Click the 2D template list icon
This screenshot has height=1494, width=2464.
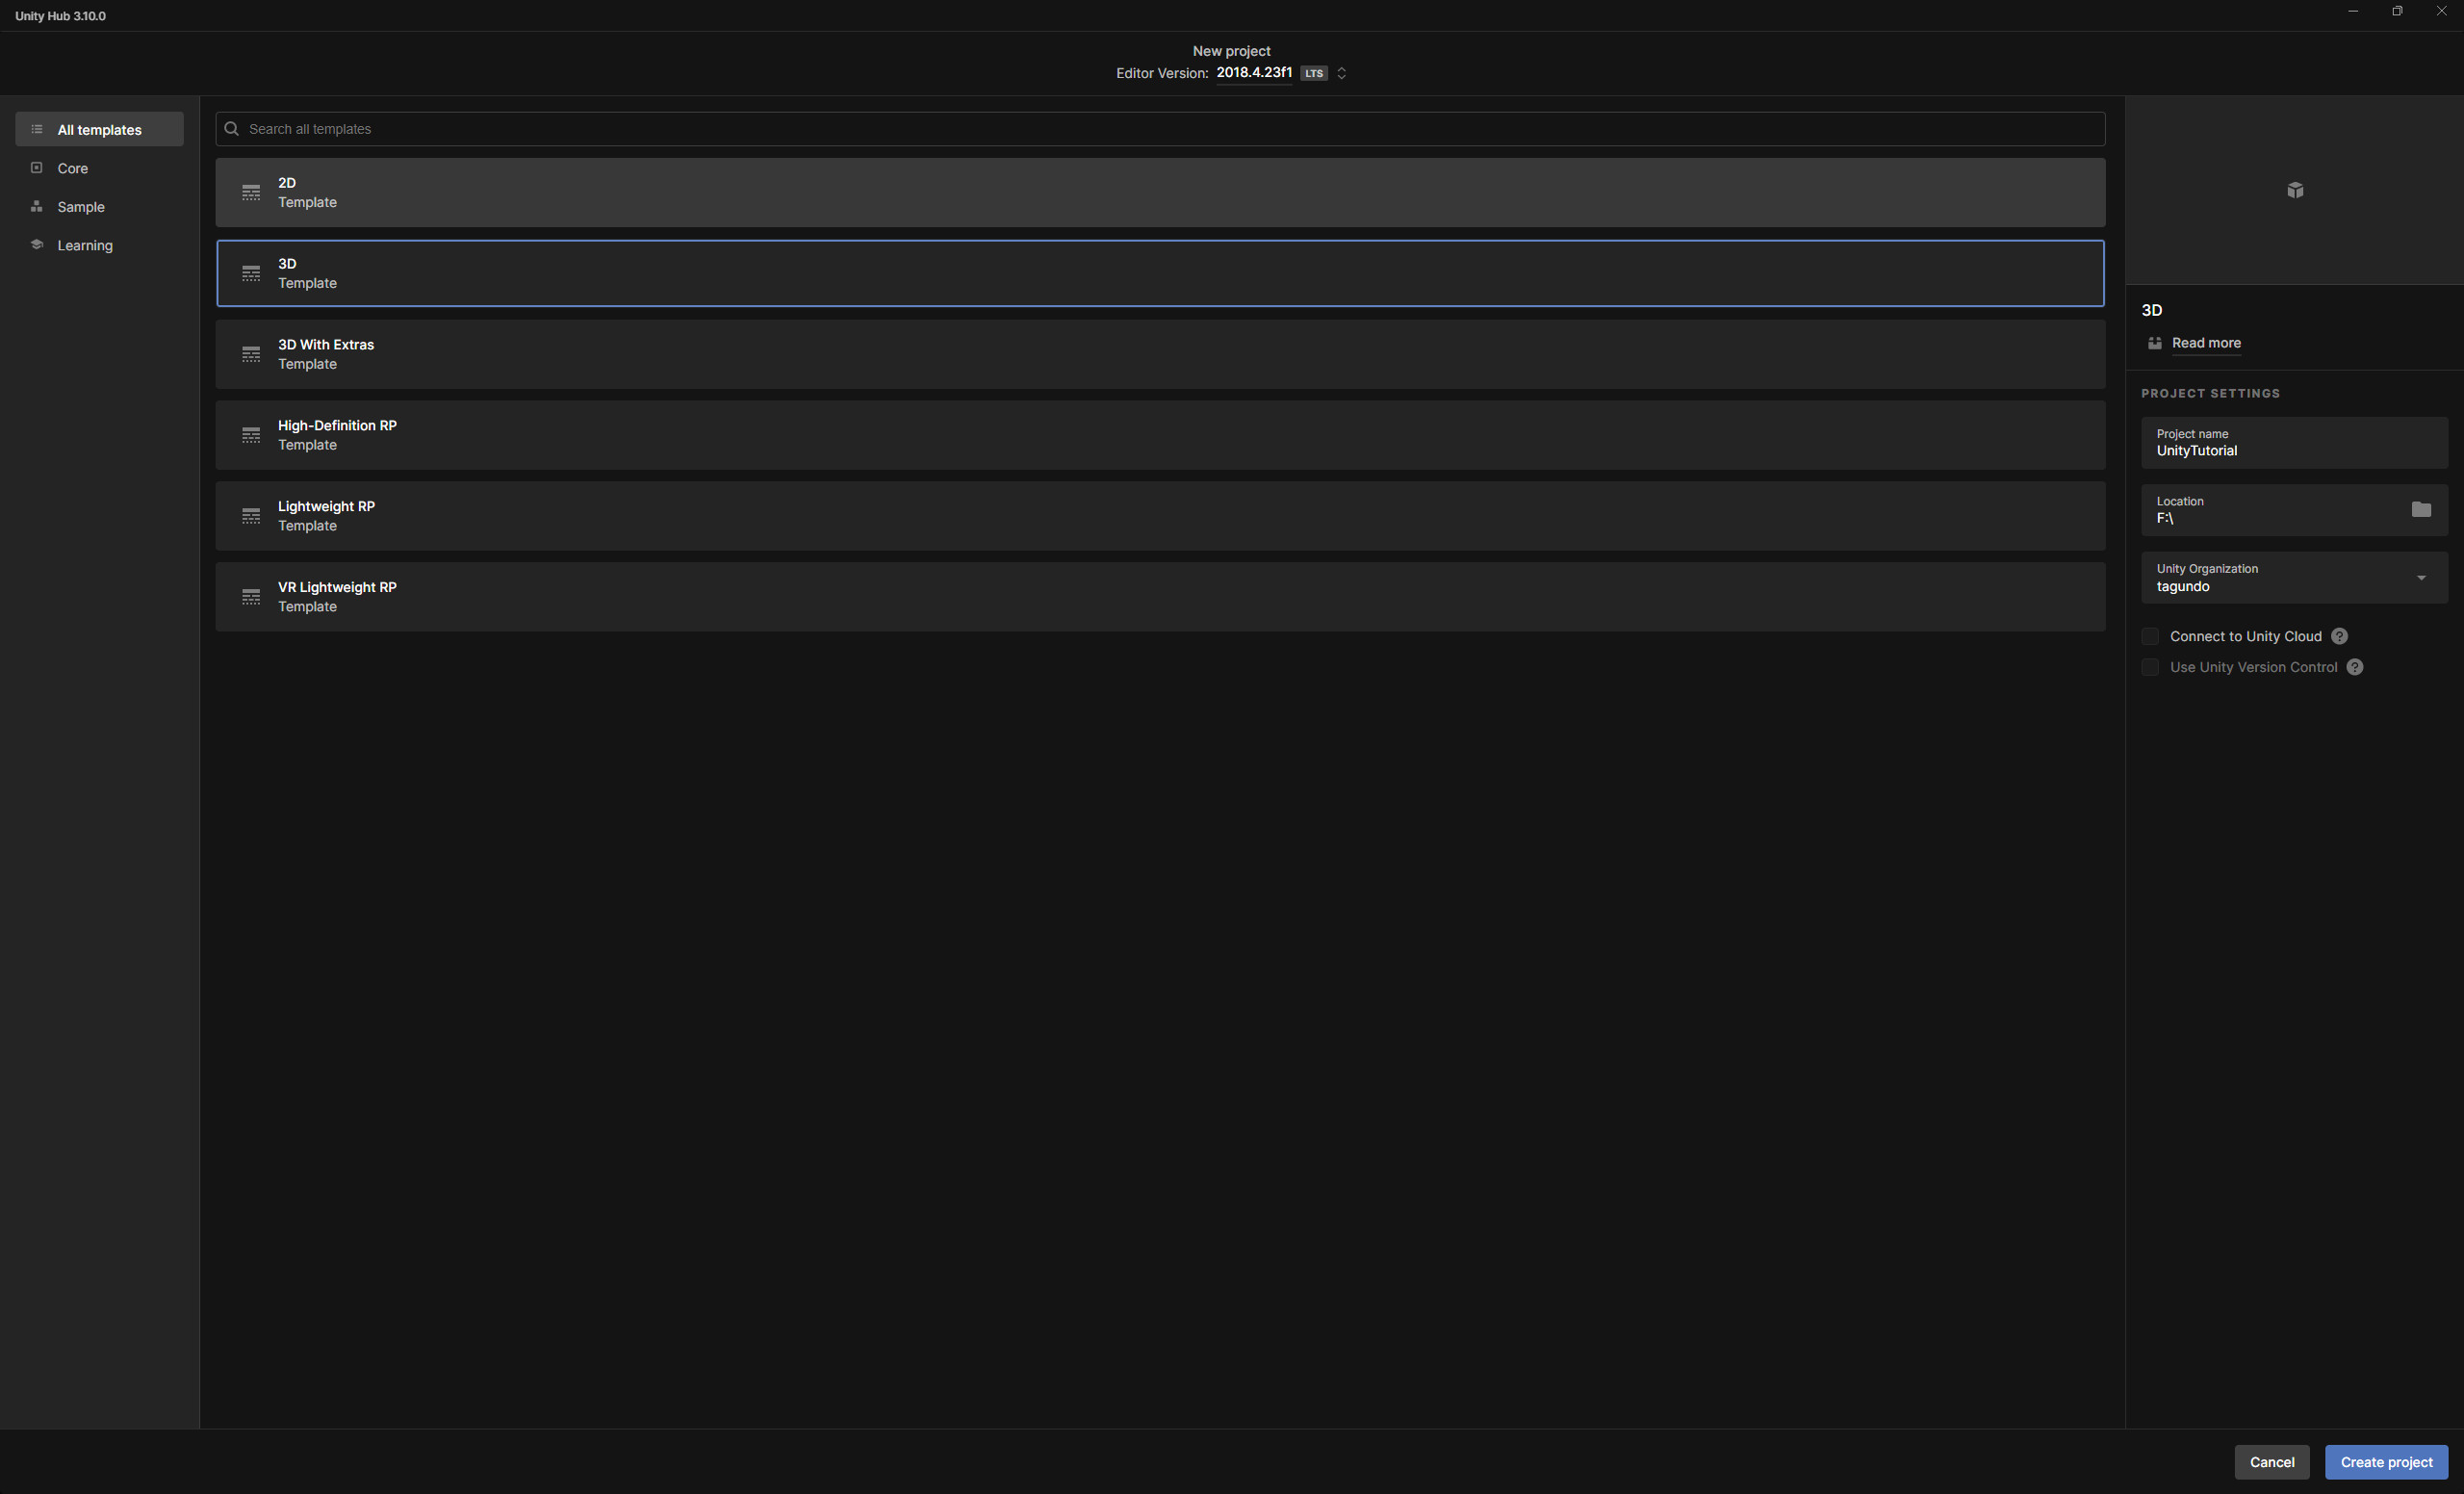[251, 192]
